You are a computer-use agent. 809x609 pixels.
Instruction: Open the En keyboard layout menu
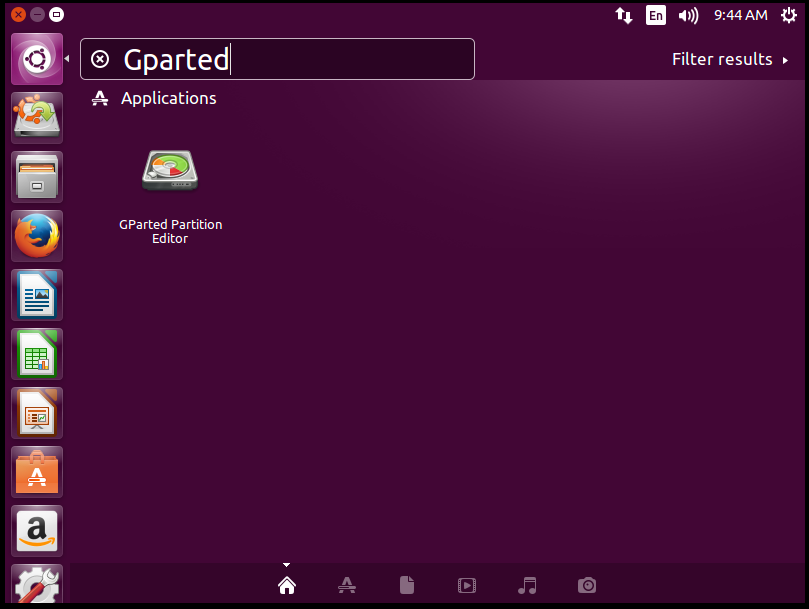[656, 15]
